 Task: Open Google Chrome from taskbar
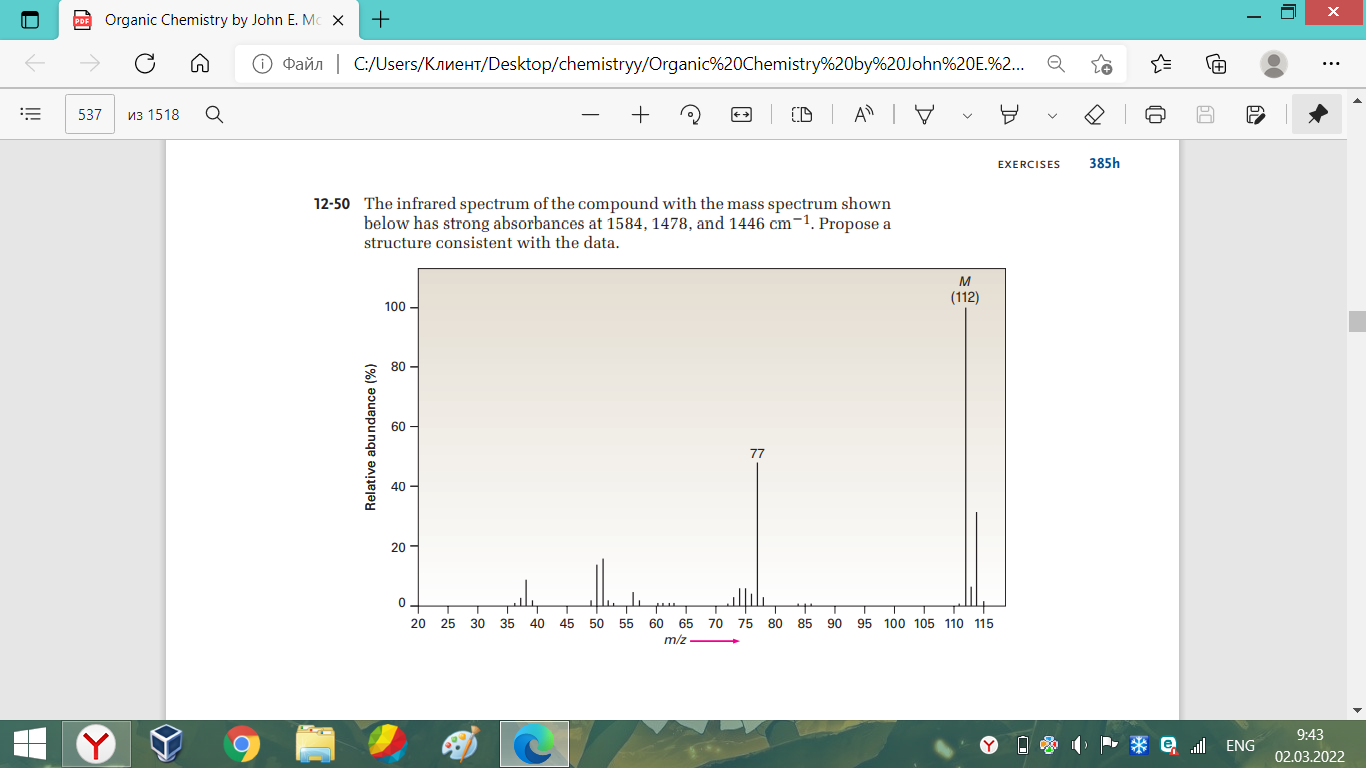click(240, 745)
